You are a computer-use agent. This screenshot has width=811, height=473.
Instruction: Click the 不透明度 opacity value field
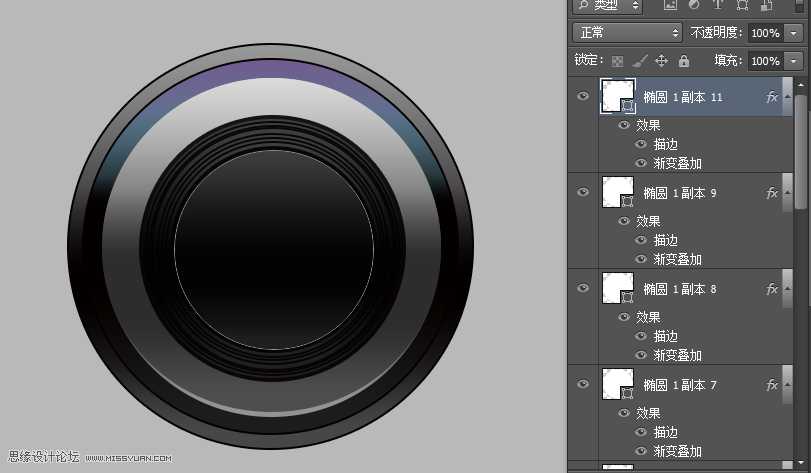point(765,33)
